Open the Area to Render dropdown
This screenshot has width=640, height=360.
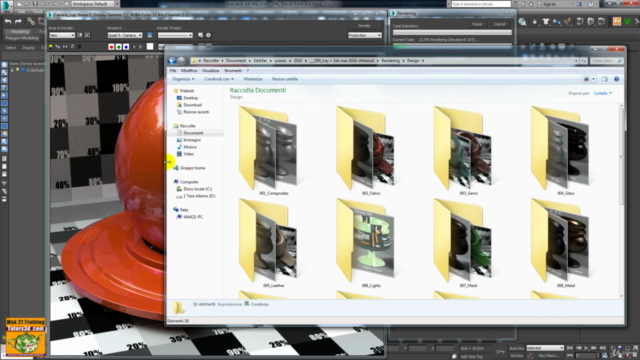(x=62, y=36)
